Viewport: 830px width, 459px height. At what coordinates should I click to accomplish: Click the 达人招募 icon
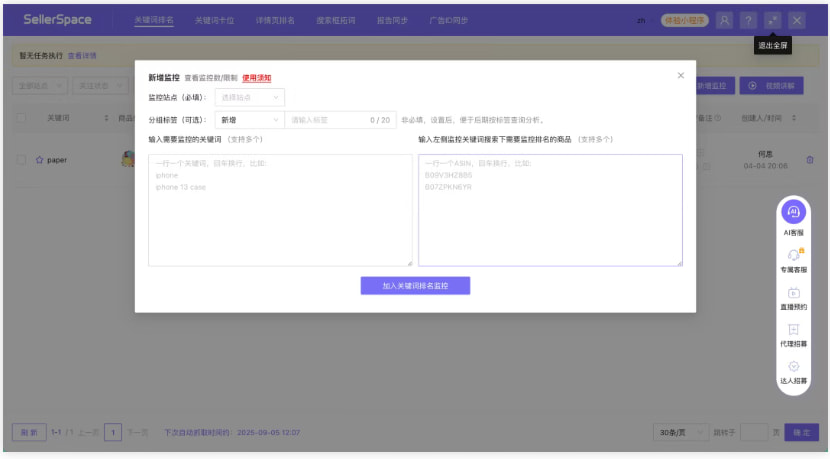coord(793,367)
